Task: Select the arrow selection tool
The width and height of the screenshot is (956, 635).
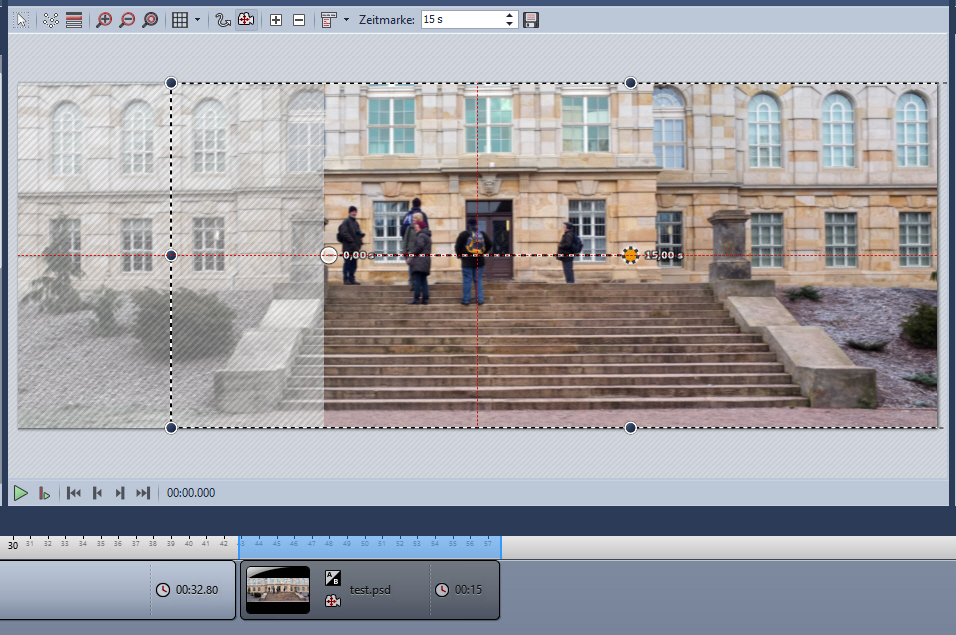Action: tap(21, 20)
